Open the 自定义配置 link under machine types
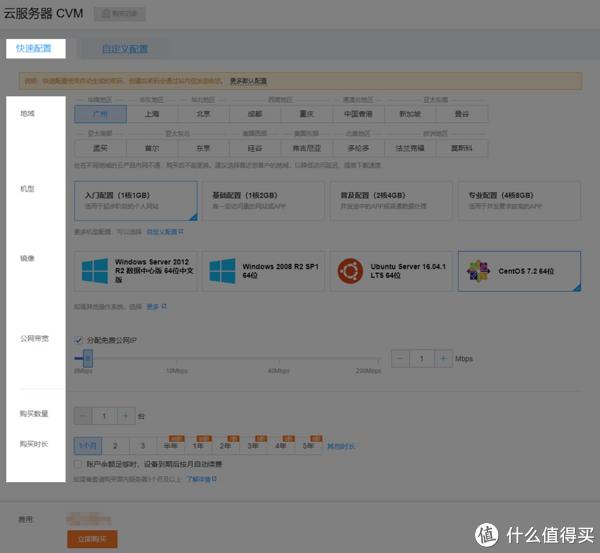Screen dimensions: 600x553 [x=165, y=232]
